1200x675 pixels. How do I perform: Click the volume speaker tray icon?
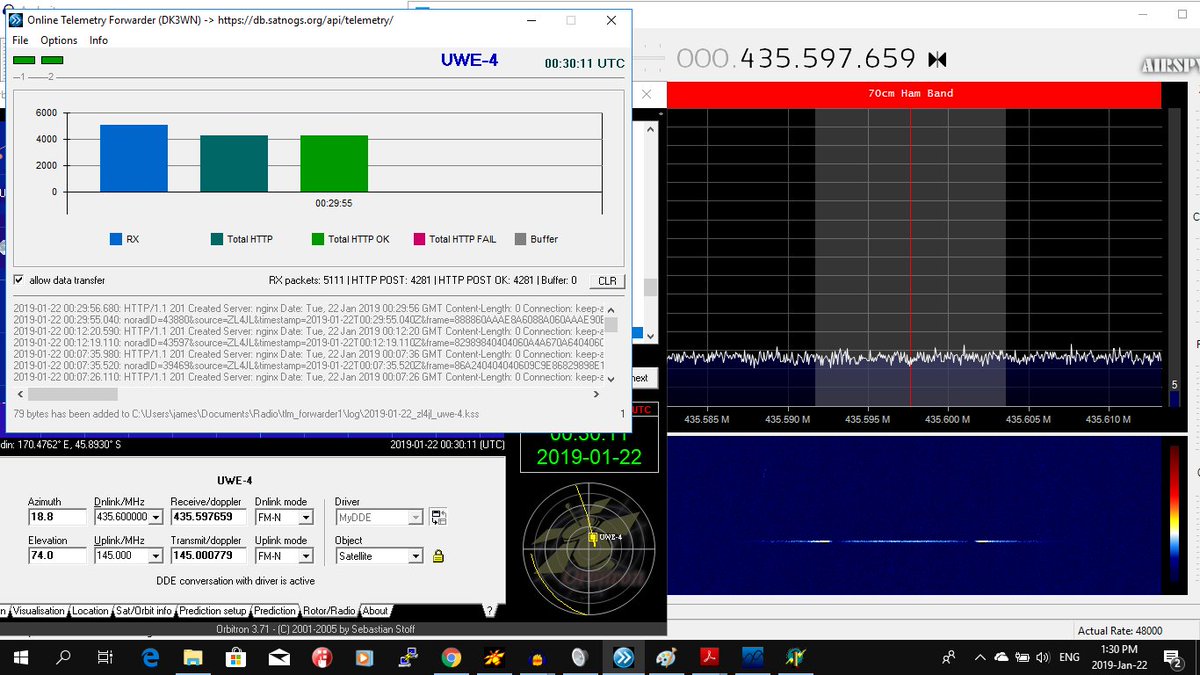click(1043, 657)
